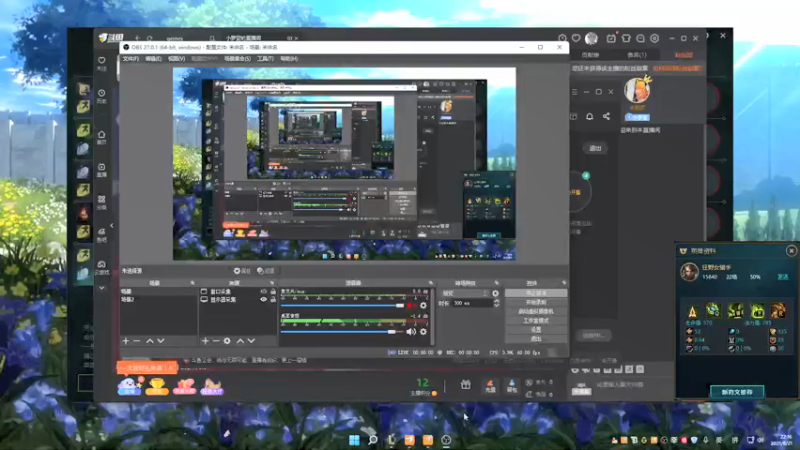This screenshot has width=800, height=450.
Task: Pop out the Scenes dock with its header icon
Action: (x=192, y=283)
